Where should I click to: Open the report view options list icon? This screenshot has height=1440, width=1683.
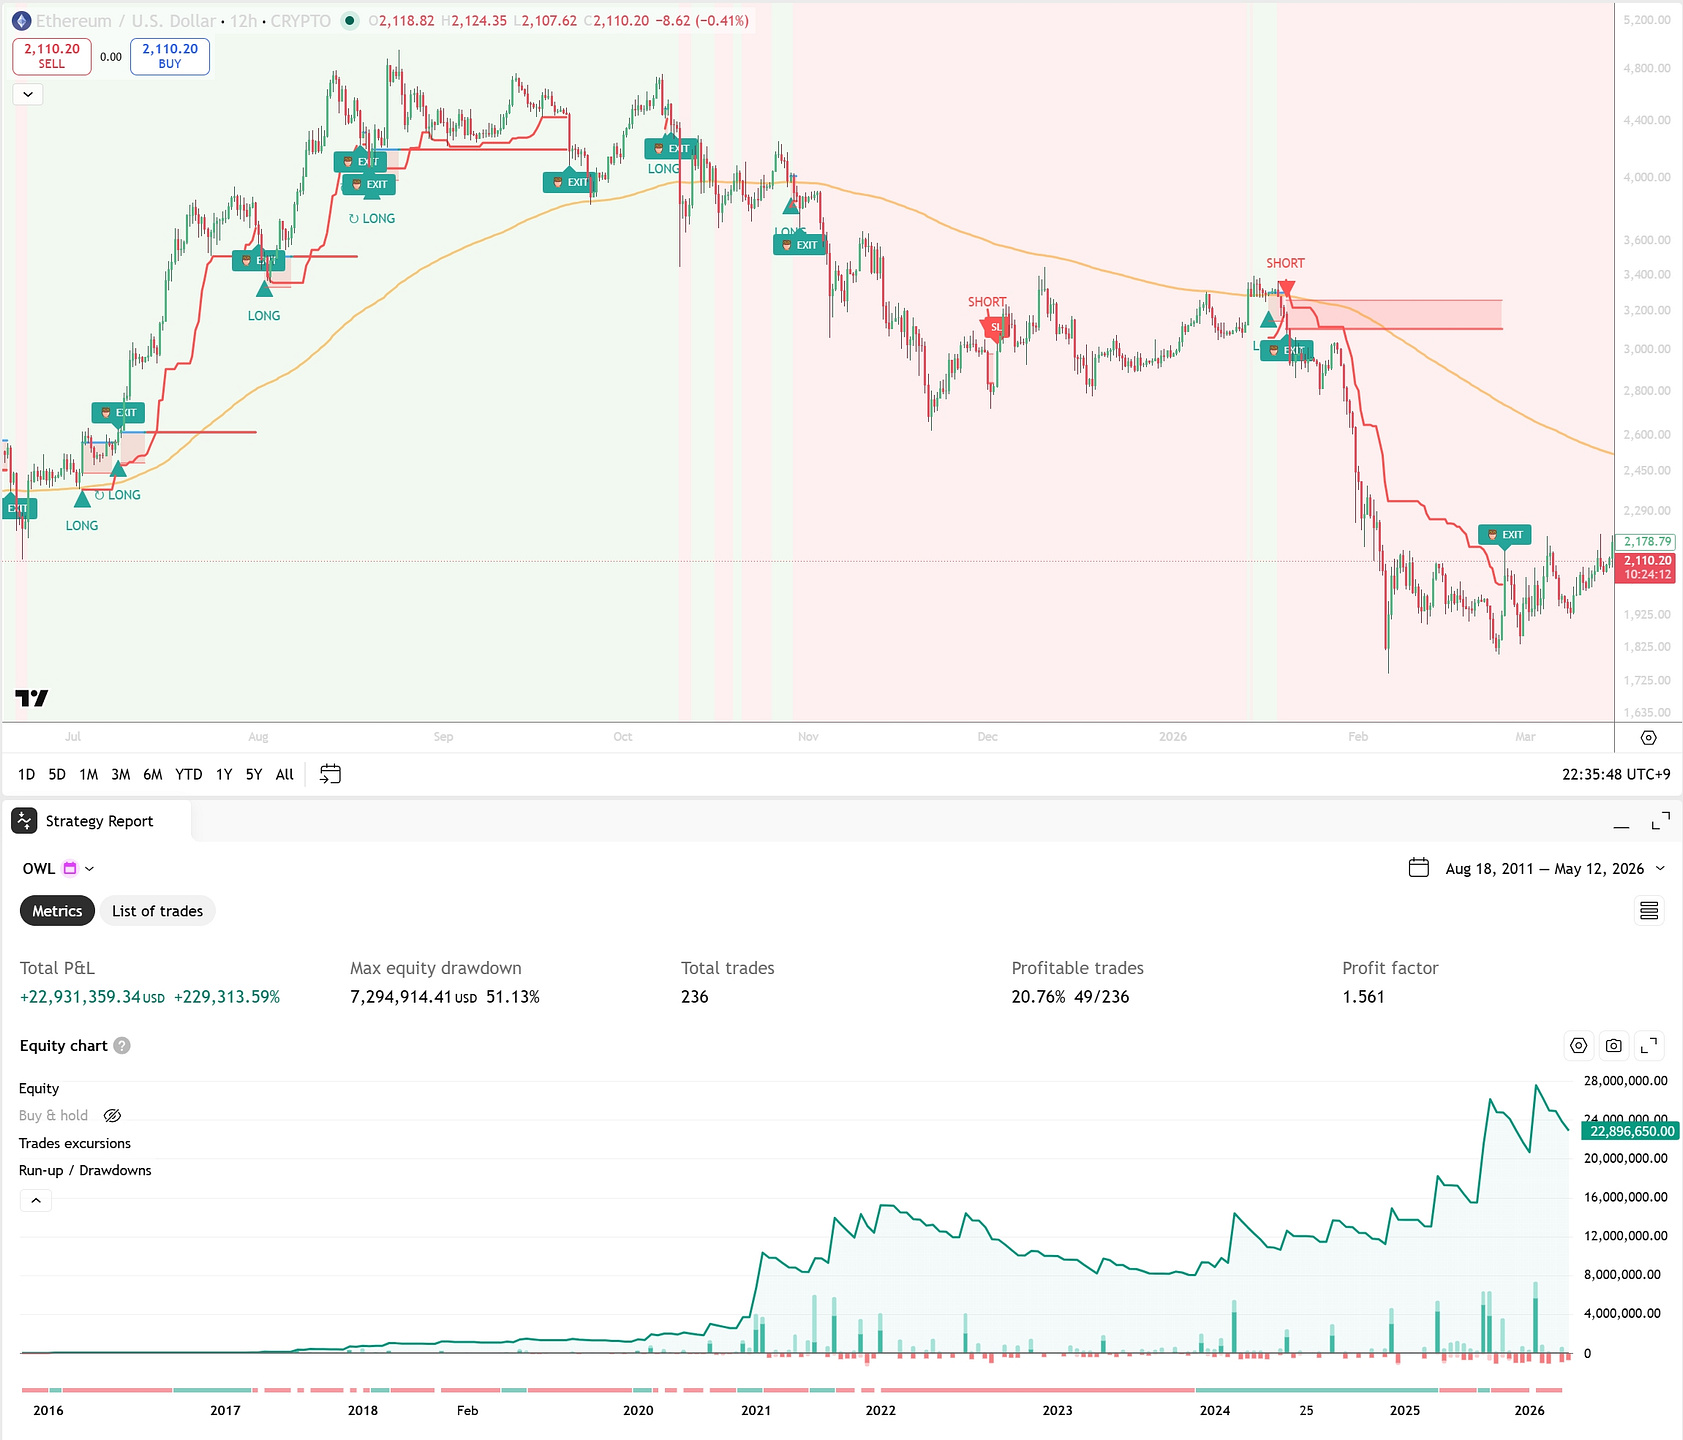[x=1649, y=911]
